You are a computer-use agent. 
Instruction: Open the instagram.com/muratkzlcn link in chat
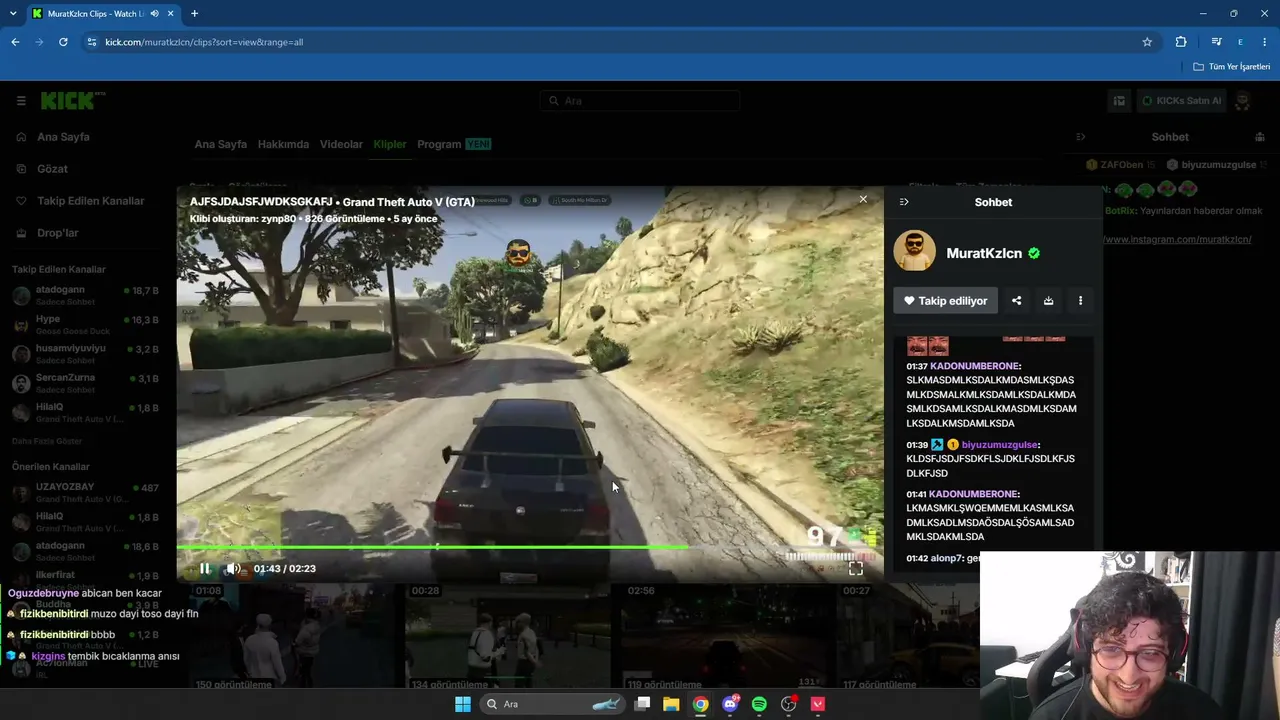pyautogui.click(x=1178, y=240)
